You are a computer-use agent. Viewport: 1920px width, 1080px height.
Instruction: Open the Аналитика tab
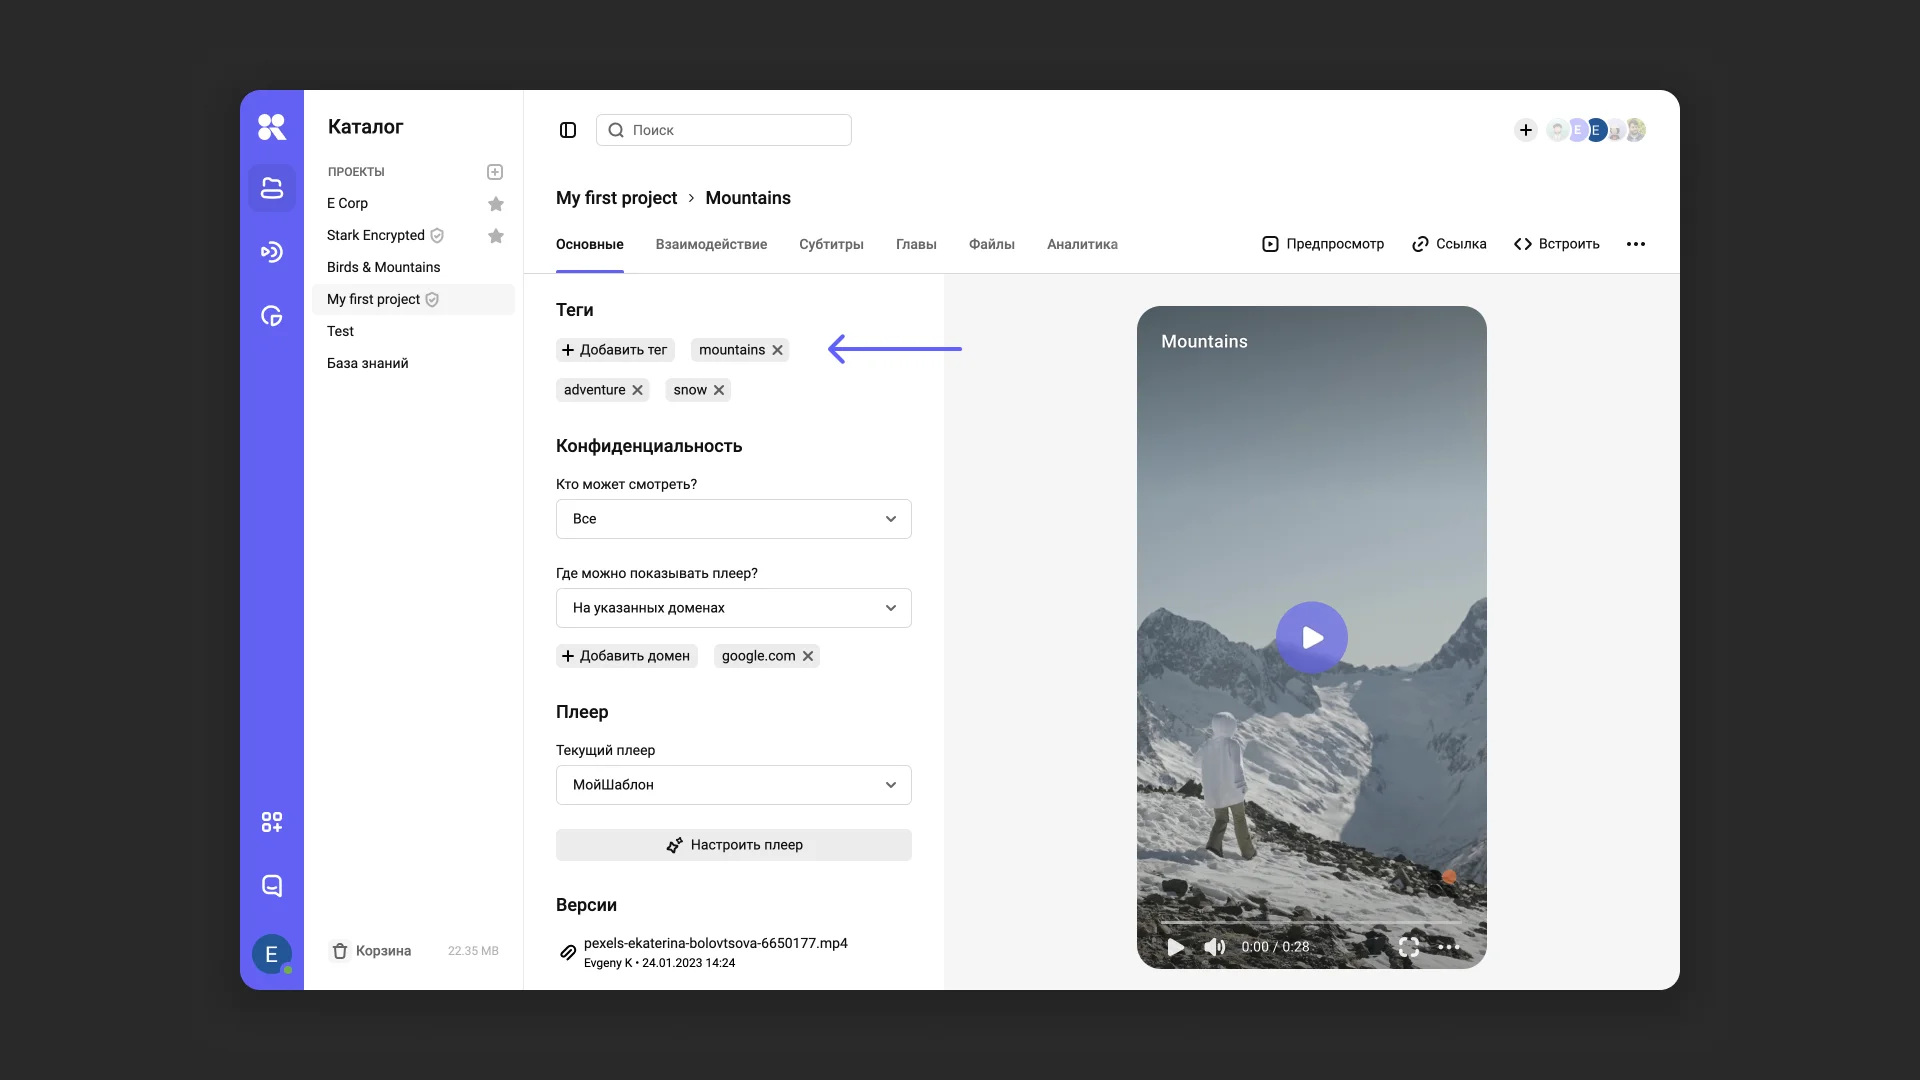(1082, 244)
